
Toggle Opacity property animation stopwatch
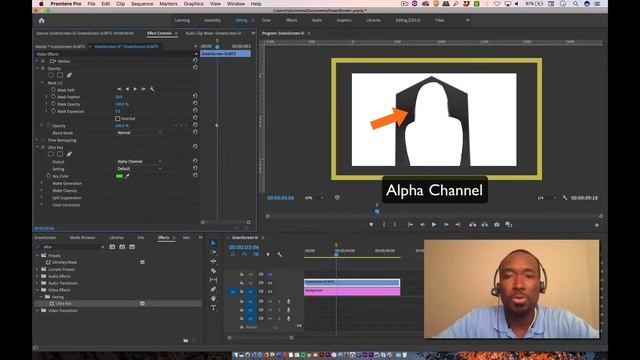49,125
